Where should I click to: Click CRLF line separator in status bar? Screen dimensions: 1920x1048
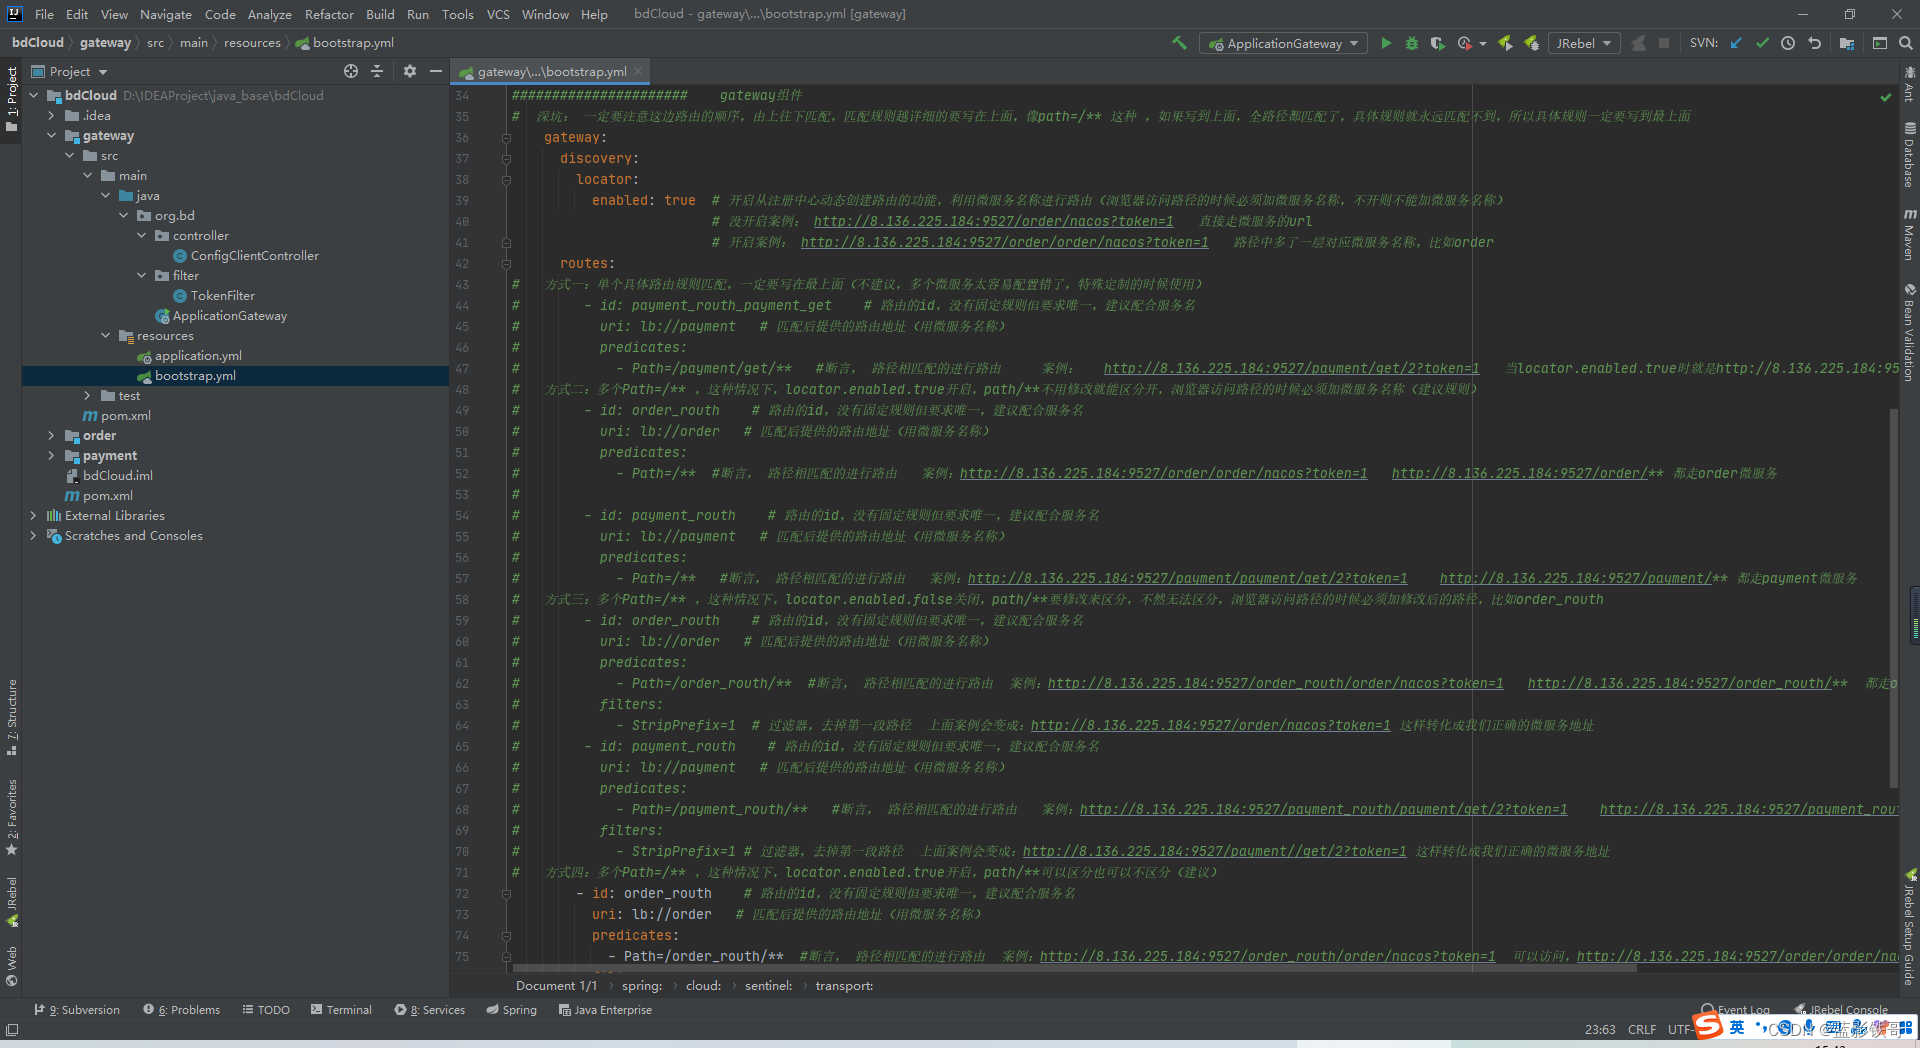tap(1641, 1029)
